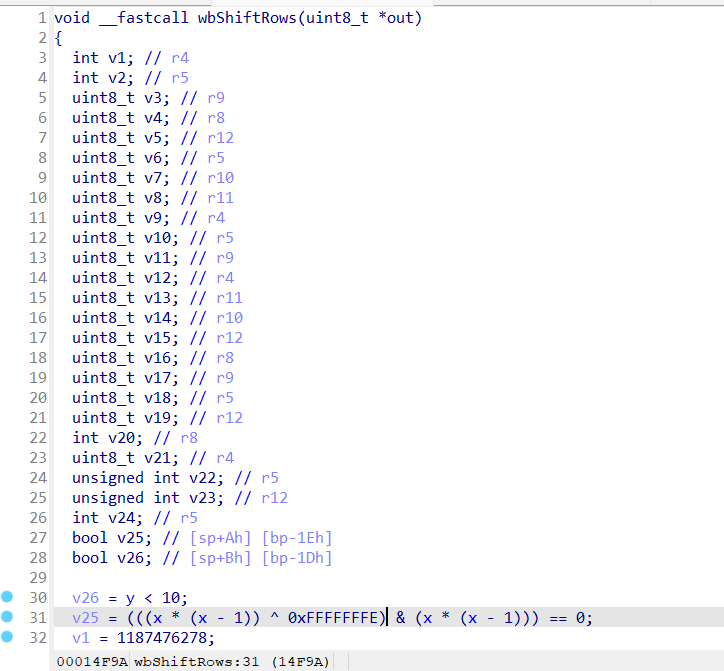Toggle breakpoint dot on line 31
Screen dimensions: 724x671
7,617
